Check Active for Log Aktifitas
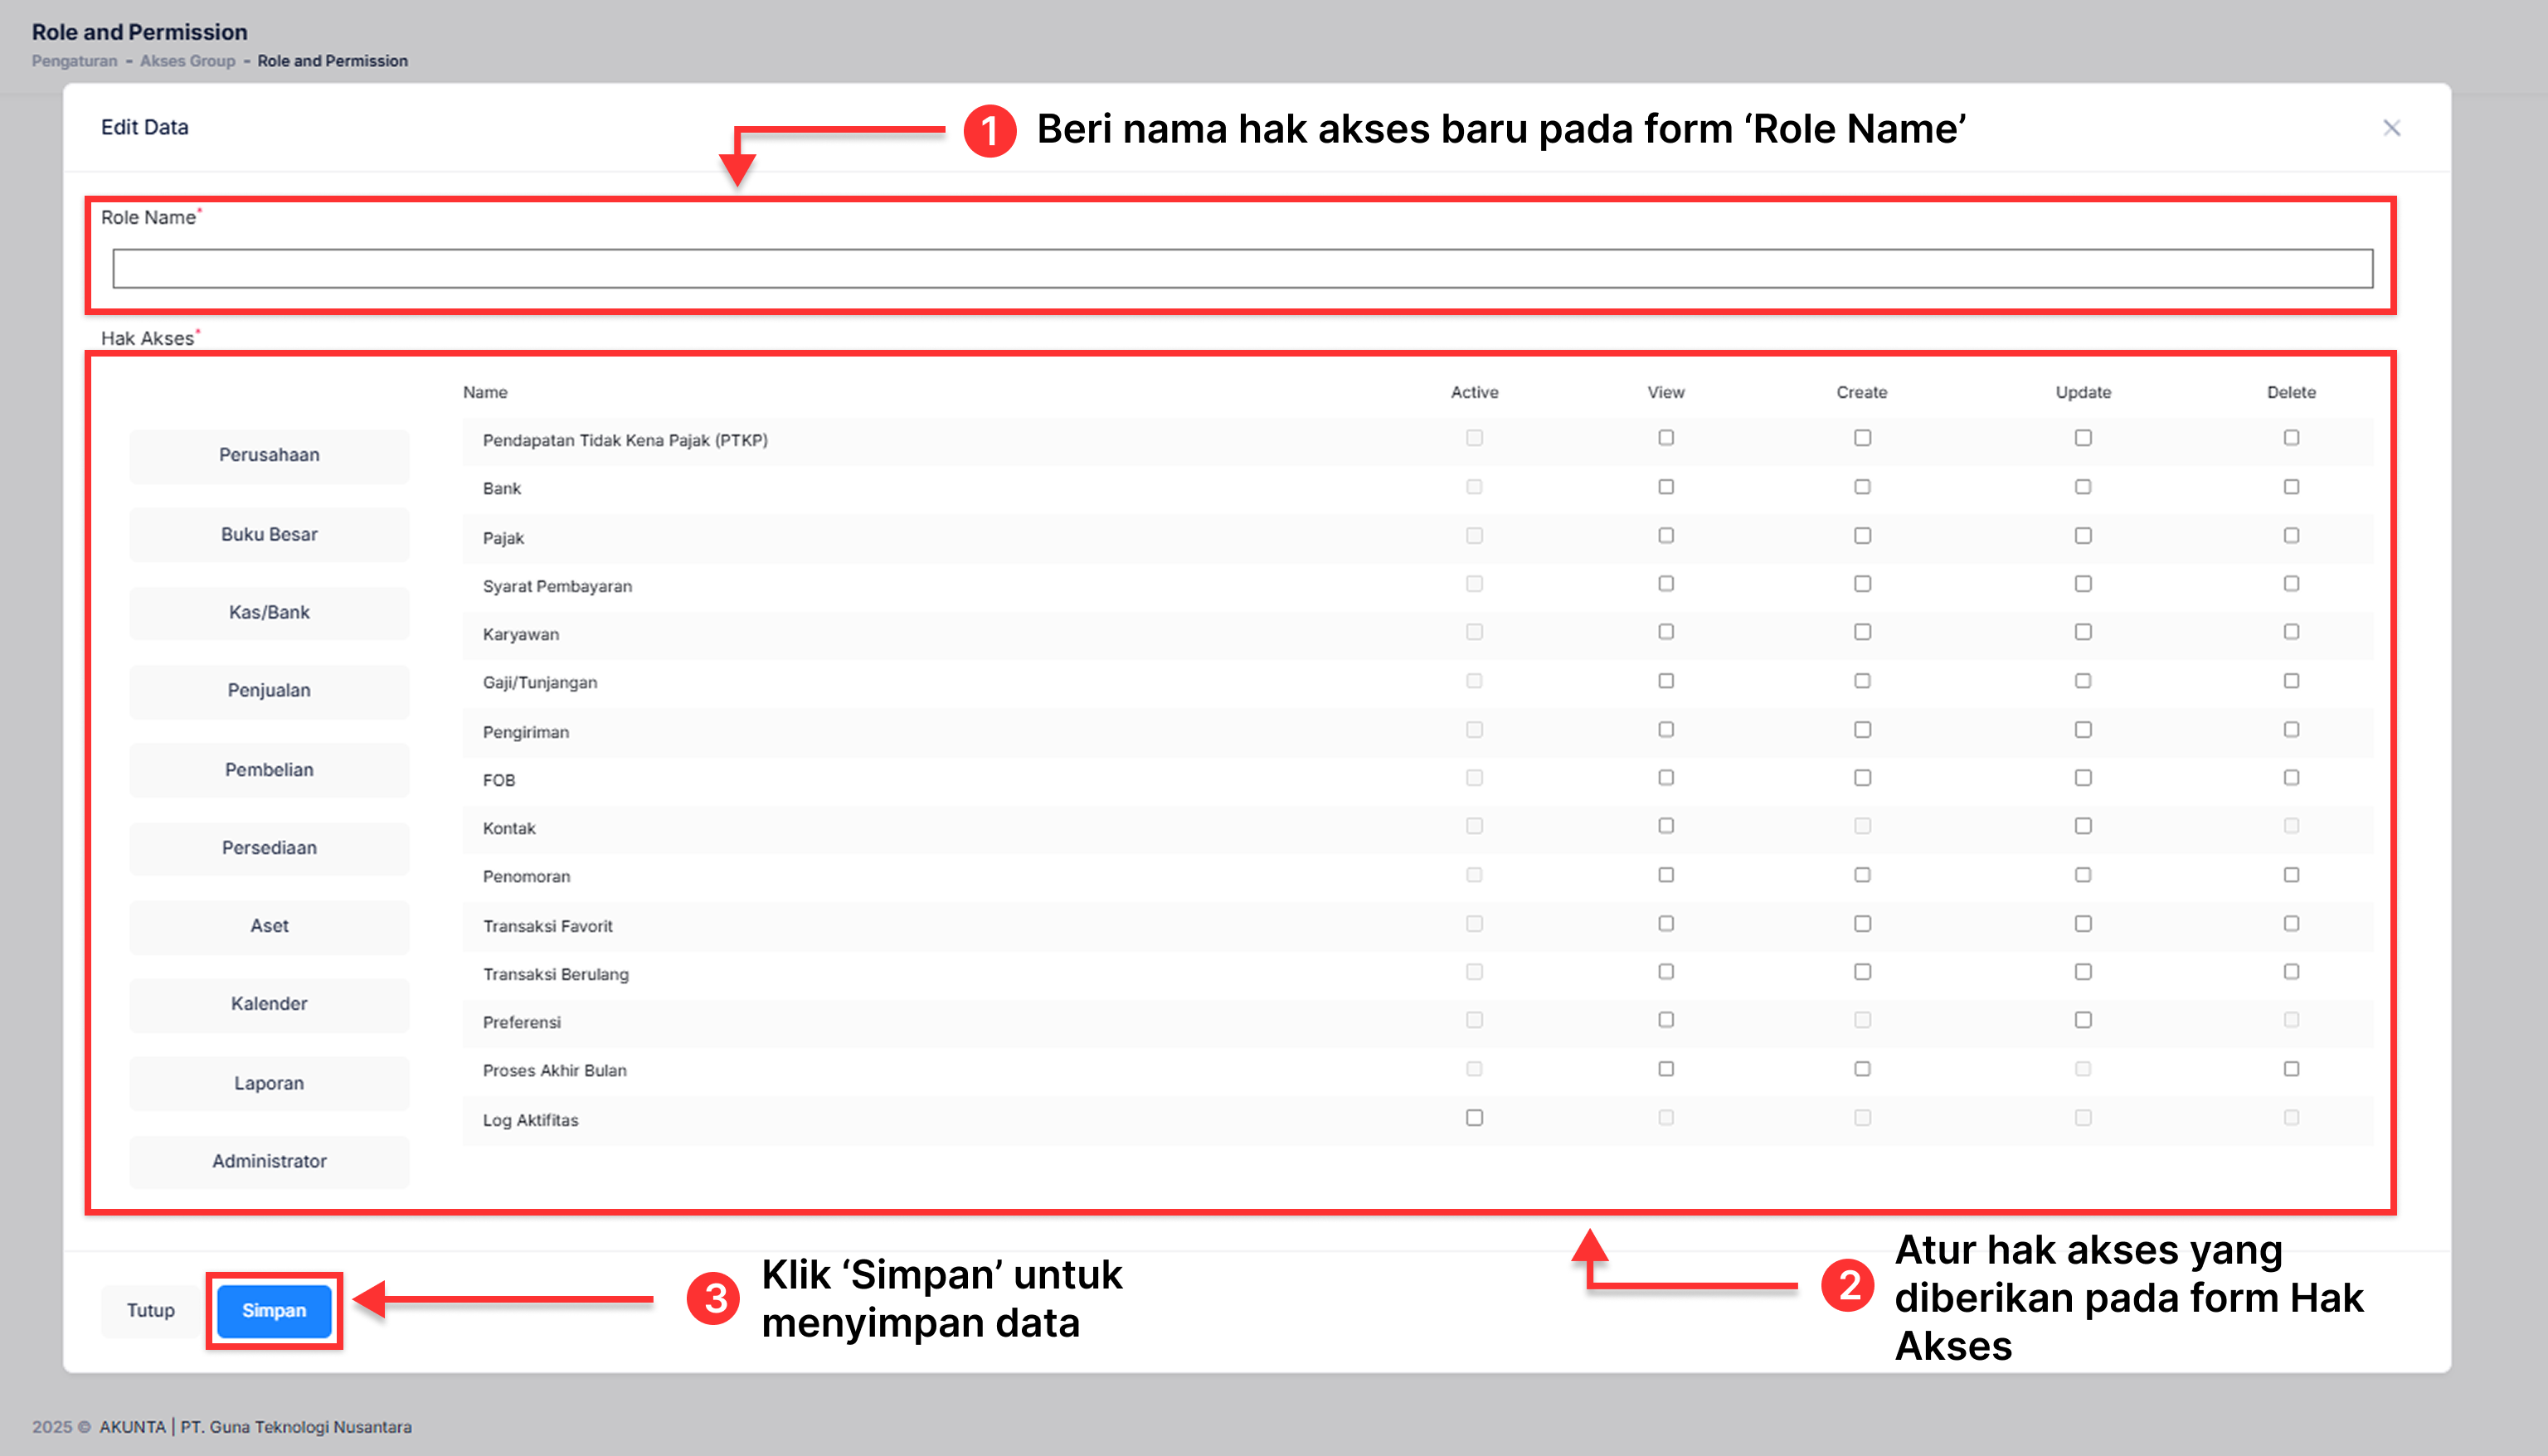Image resolution: width=2548 pixels, height=1456 pixels. [1474, 1117]
